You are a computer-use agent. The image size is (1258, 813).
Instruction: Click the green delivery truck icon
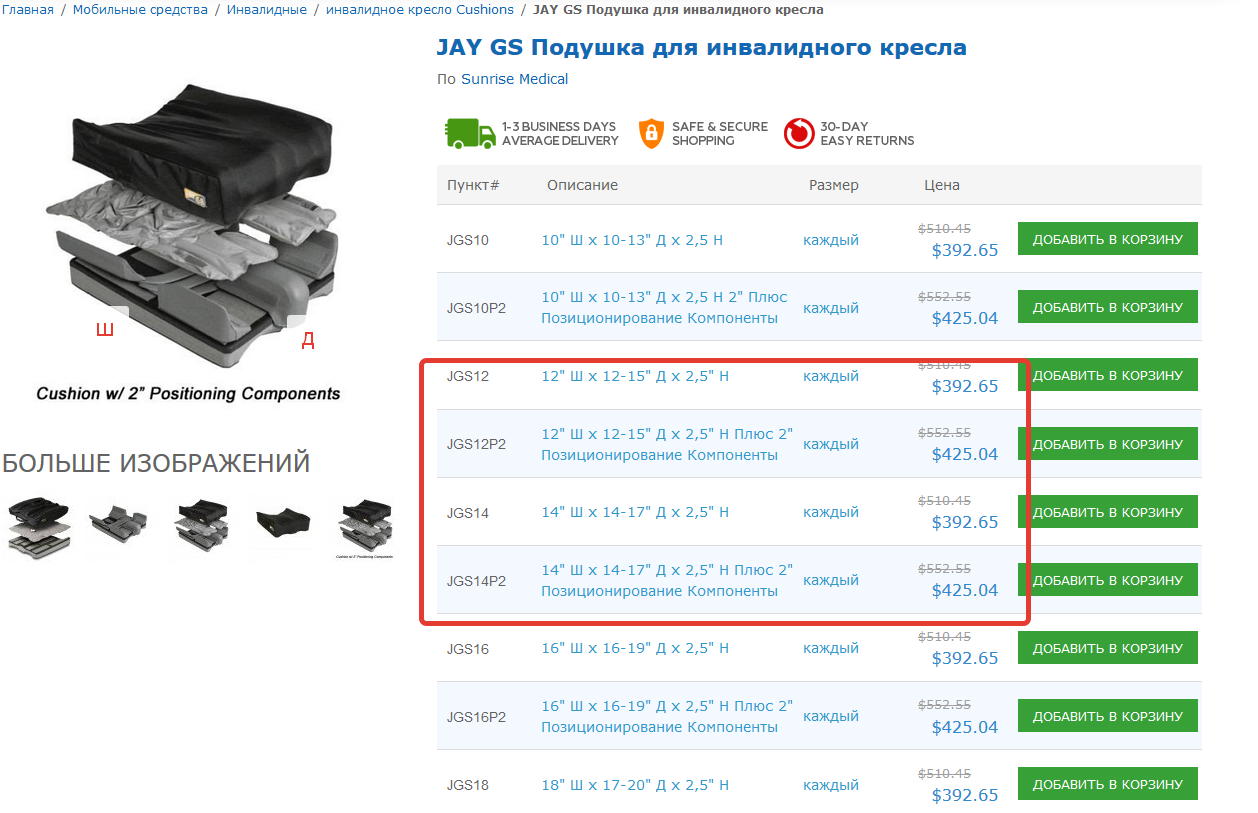pos(470,133)
